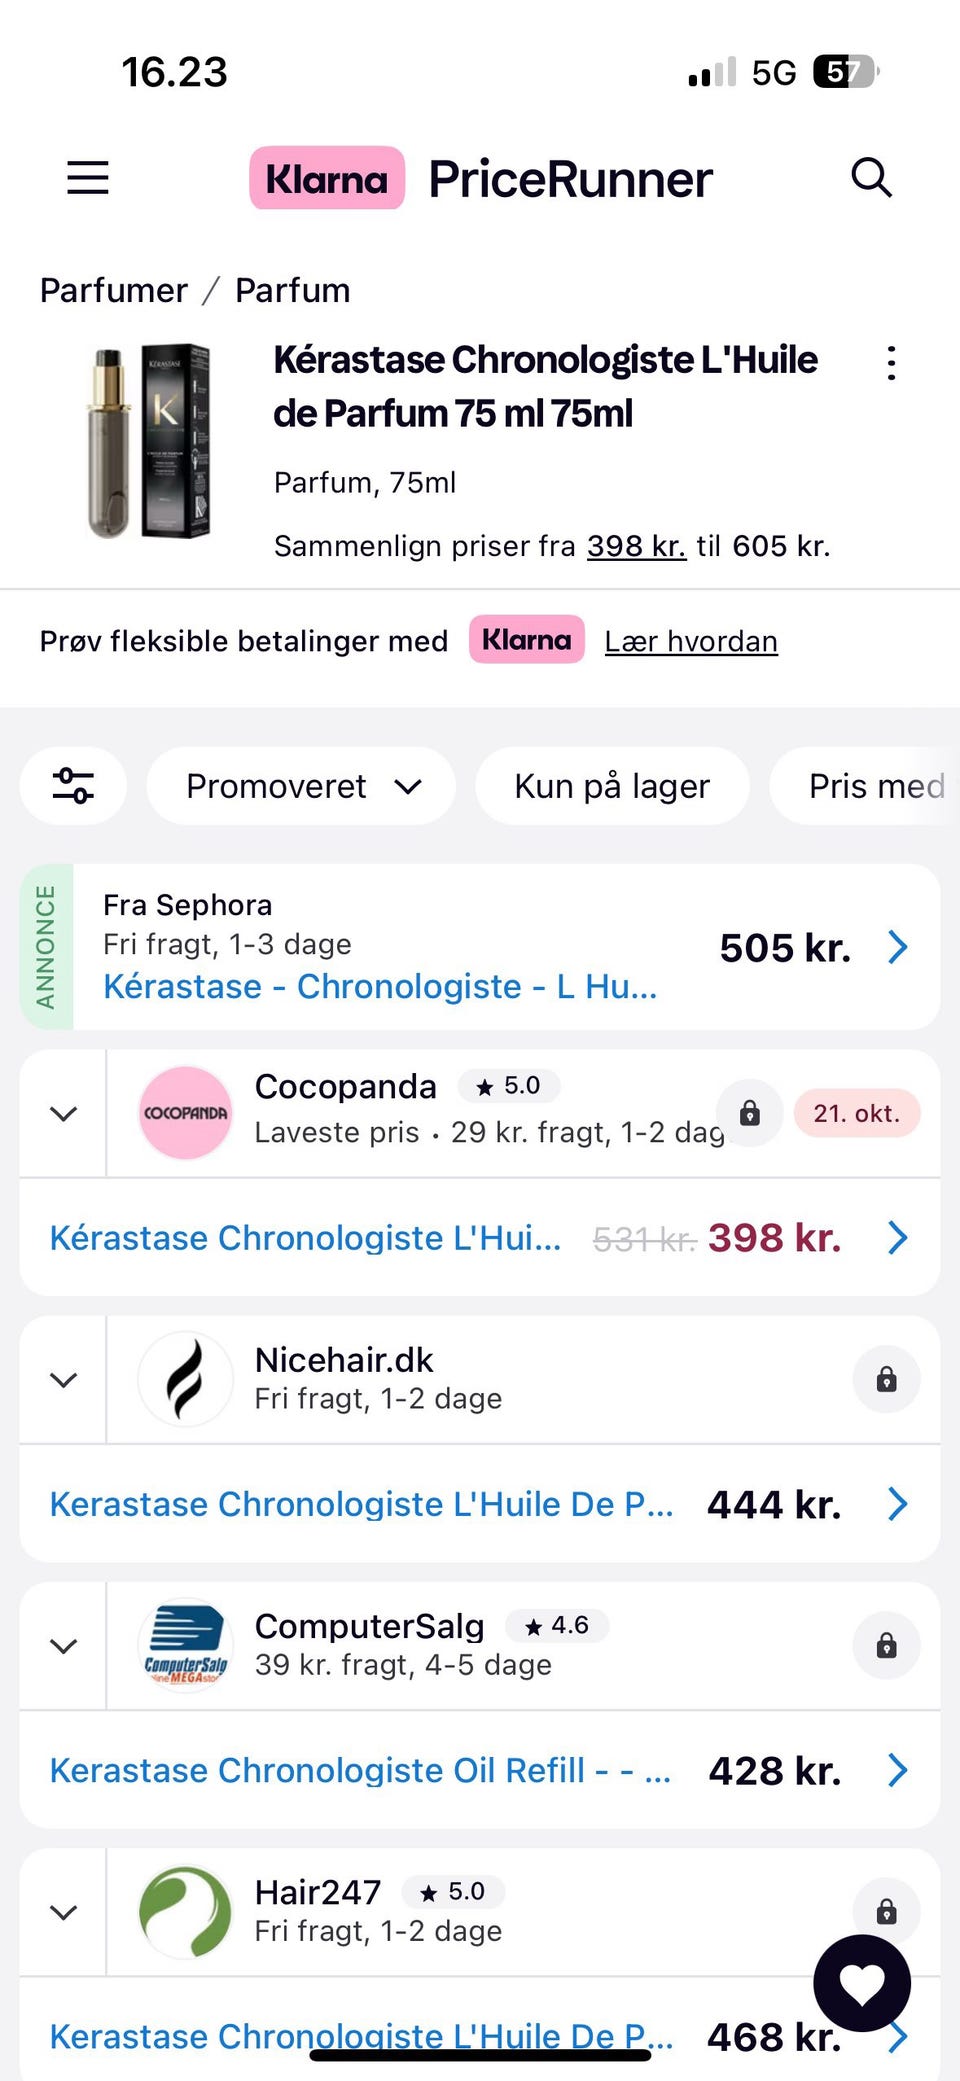The height and width of the screenshot is (2081, 960).
Task: Open the filter sliders icon
Action: (73, 786)
